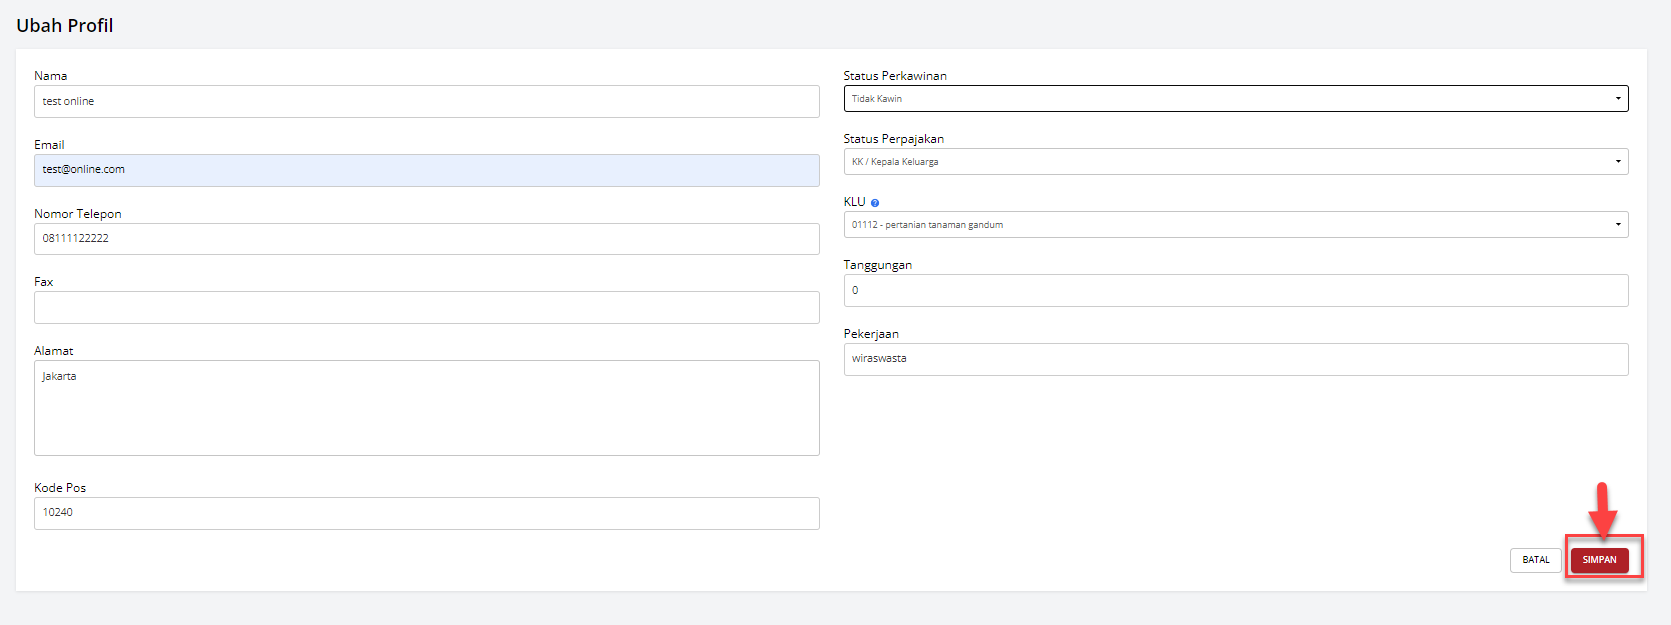Click into the Email input field
1671x625 pixels.
point(426,170)
